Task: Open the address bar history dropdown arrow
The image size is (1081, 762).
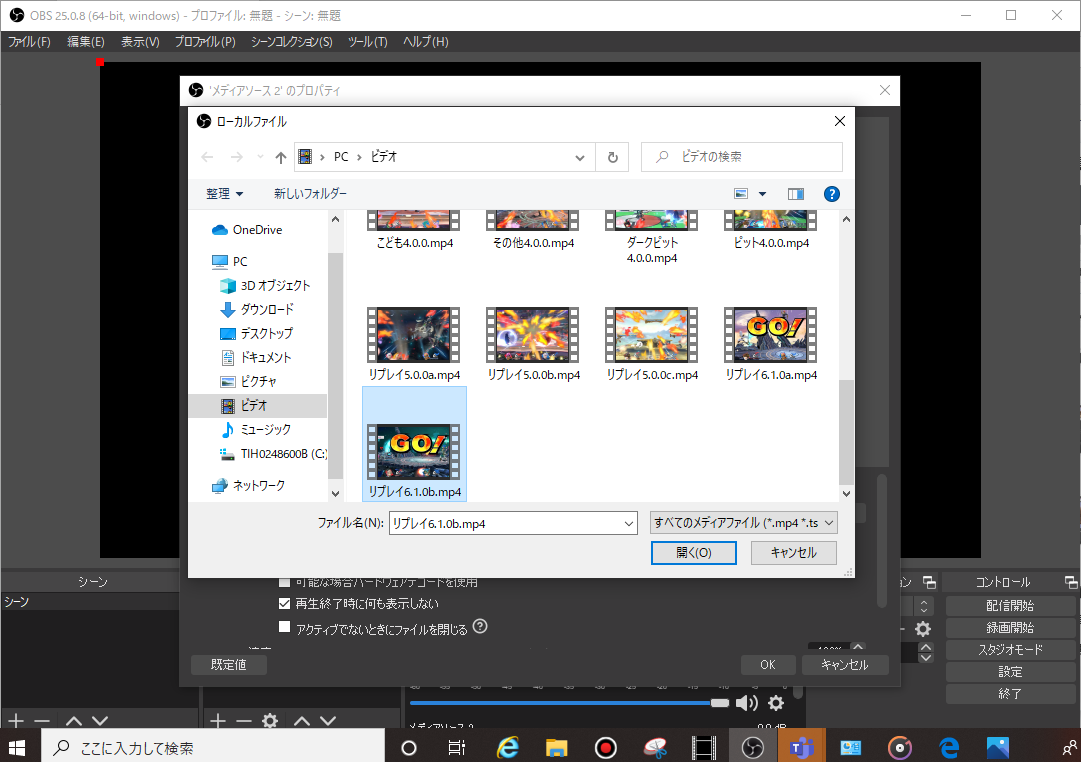Action: click(x=580, y=157)
